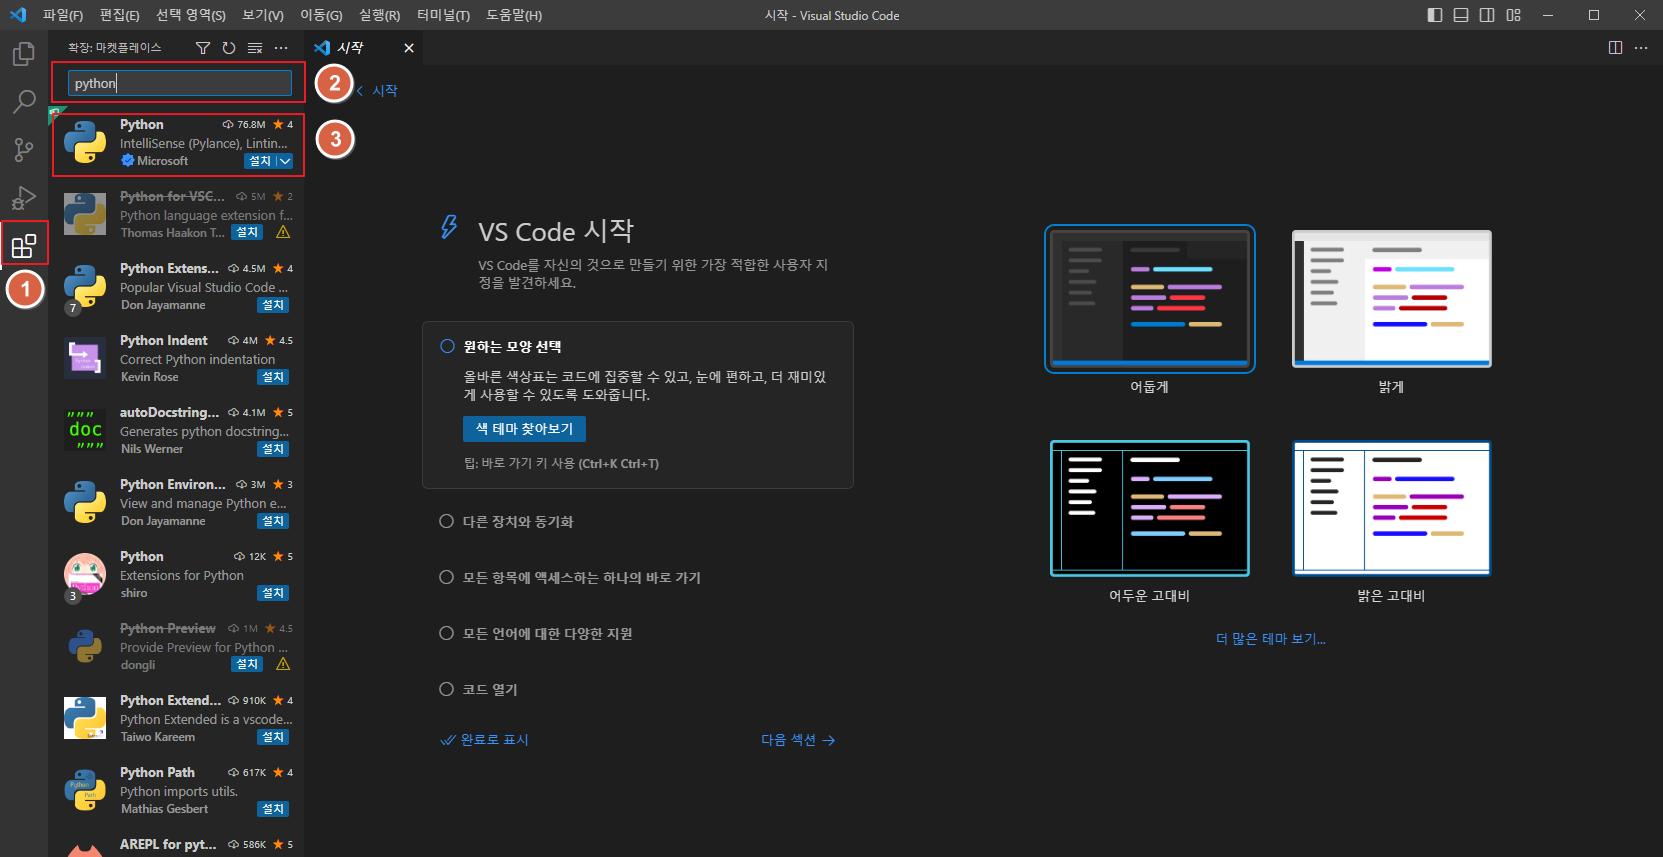Open 파일(F) menu
Screen dimensions: 1663x857
(63, 15)
